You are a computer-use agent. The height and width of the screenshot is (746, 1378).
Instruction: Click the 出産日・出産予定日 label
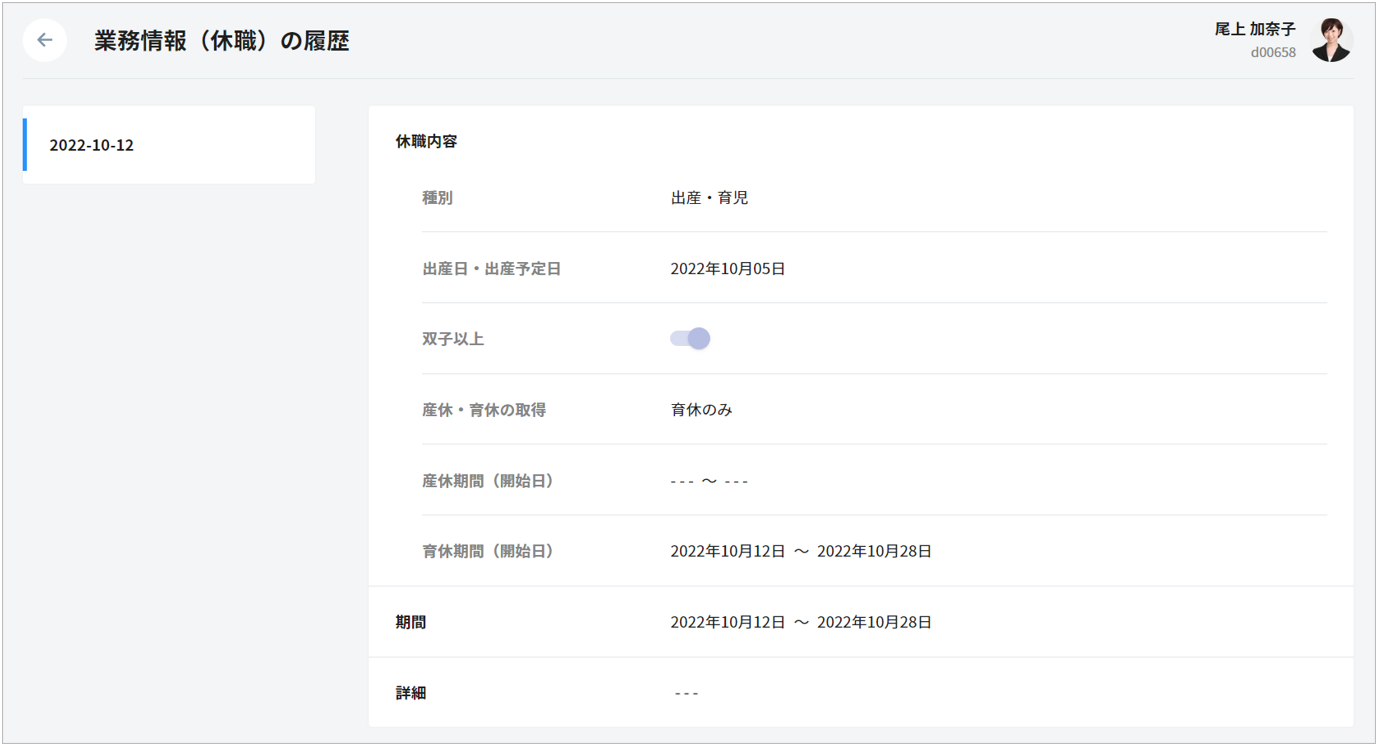[x=491, y=269]
